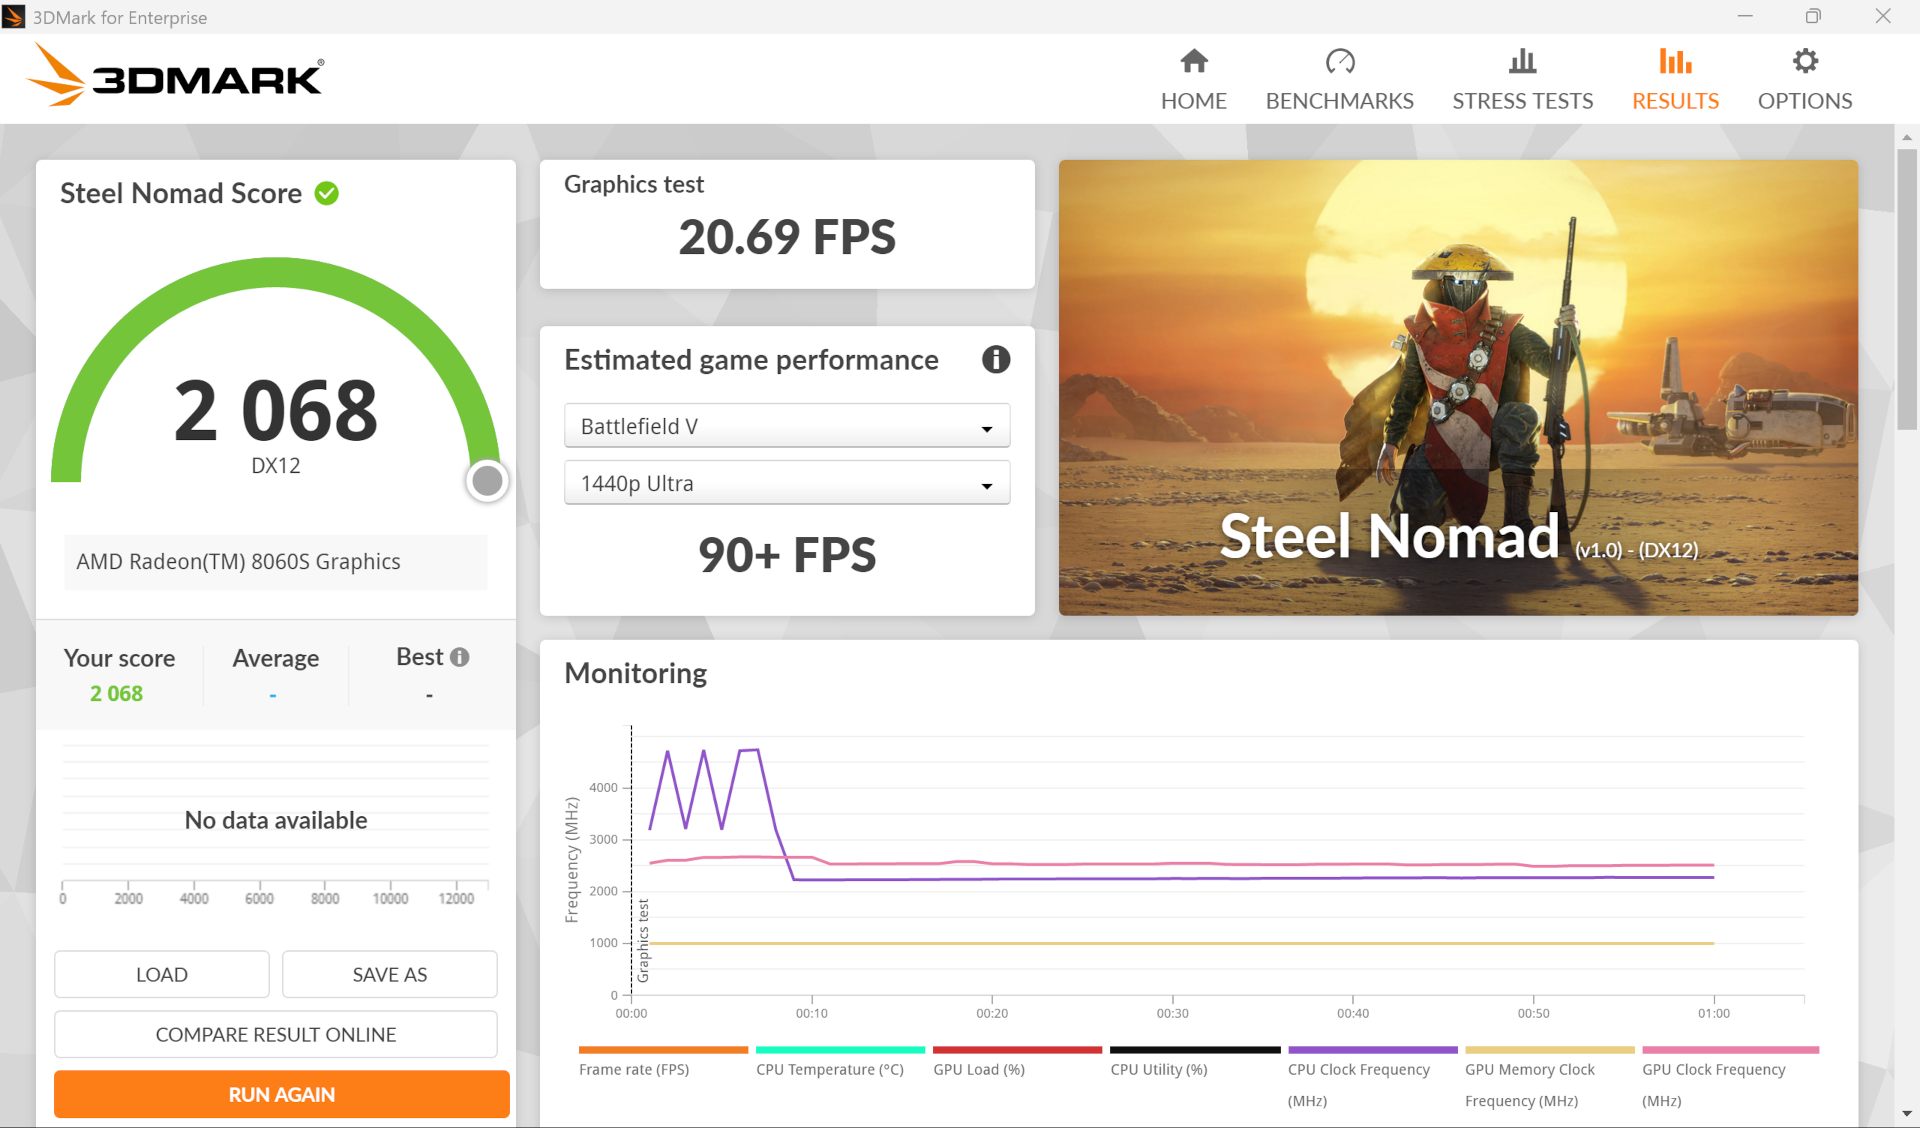Viewport: 1920px width, 1128px height.
Task: Toggle the Frame rate (FPS) legend series
Action: click(634, 1069)
